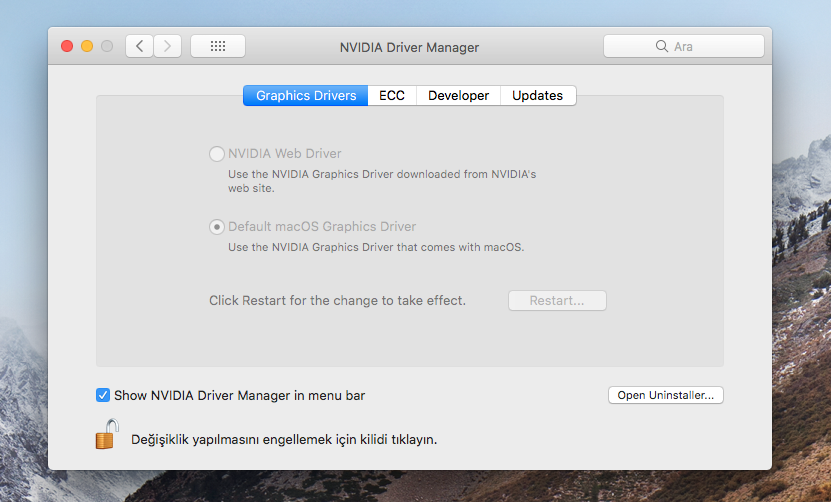Switch to the Updates tab
The image size is (831, 502).
[537, 96]
